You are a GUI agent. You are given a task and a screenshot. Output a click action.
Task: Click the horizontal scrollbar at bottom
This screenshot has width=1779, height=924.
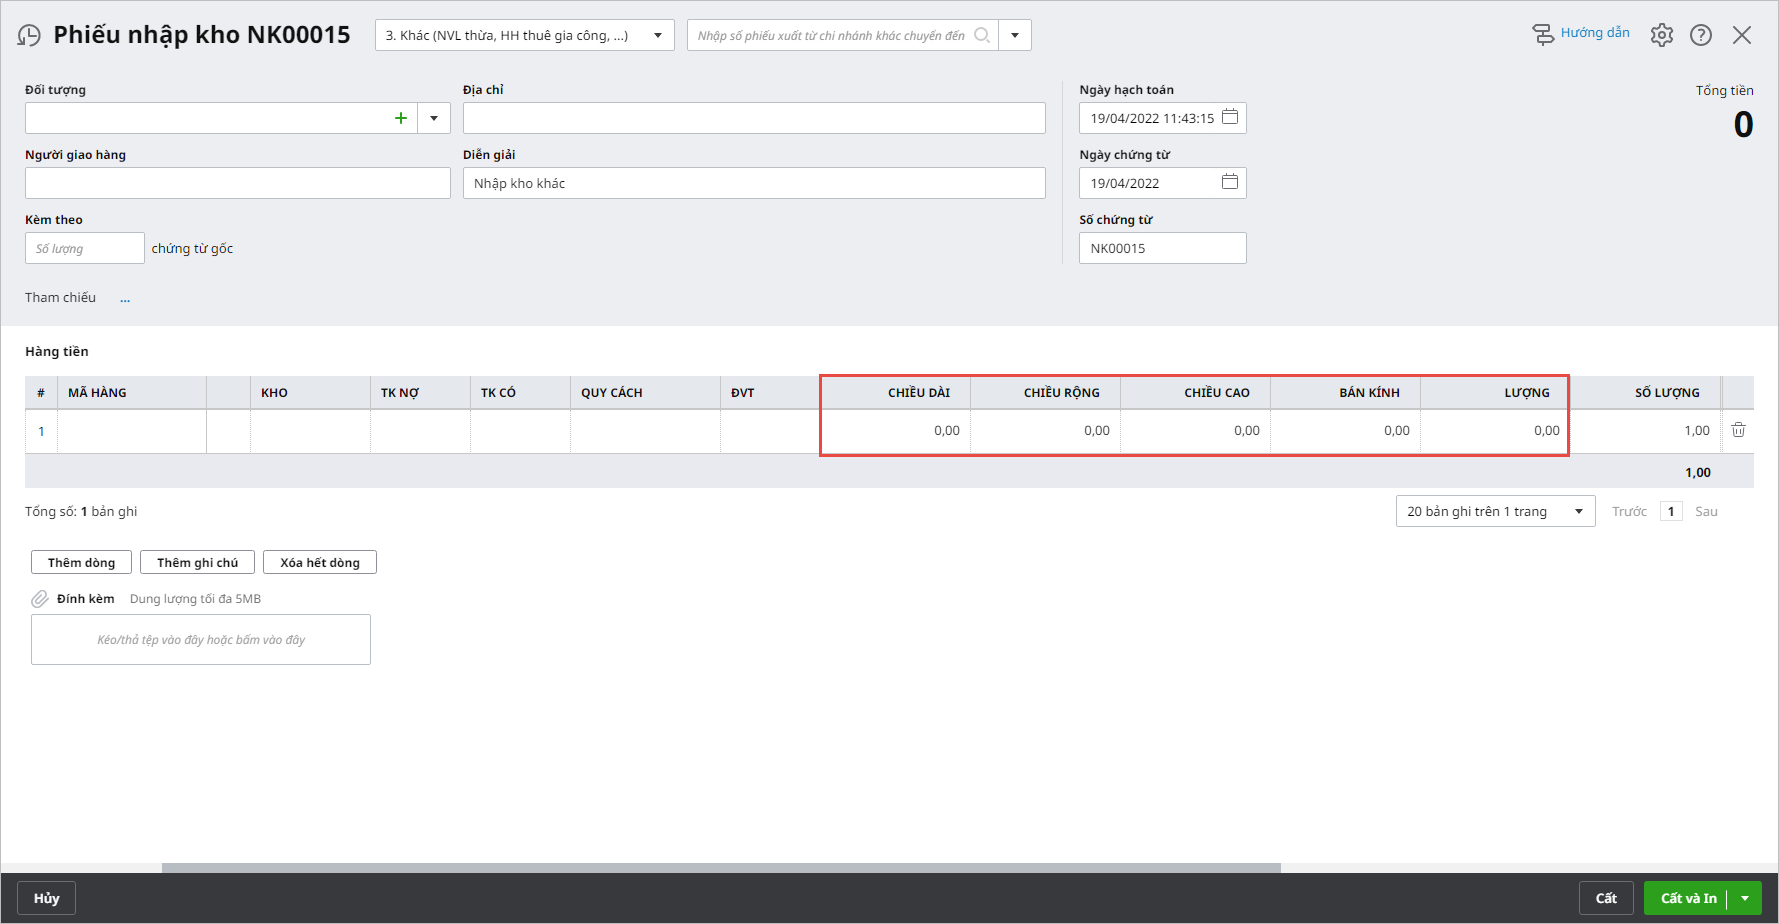pyautogui.click(x=720, y=868)
